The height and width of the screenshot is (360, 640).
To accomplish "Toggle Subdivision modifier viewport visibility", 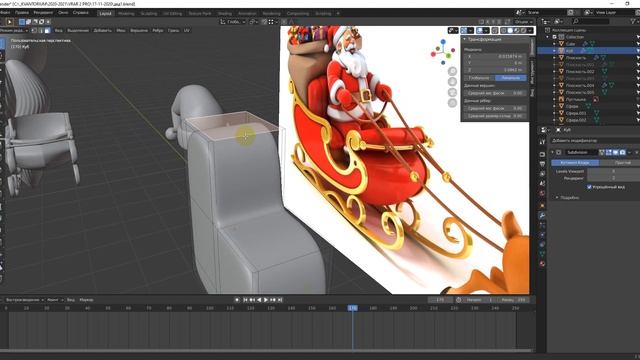I will (x=616, y=152).
